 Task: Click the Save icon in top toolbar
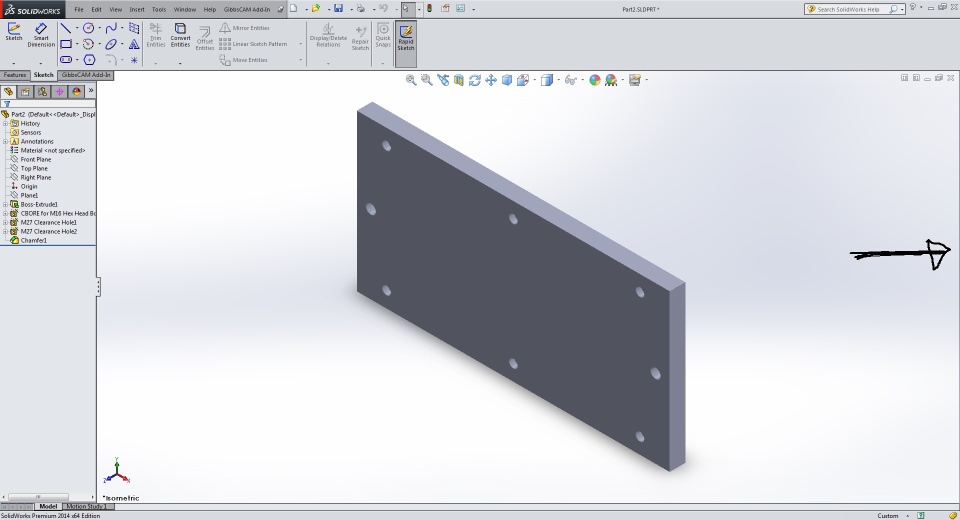coord(338,9)
